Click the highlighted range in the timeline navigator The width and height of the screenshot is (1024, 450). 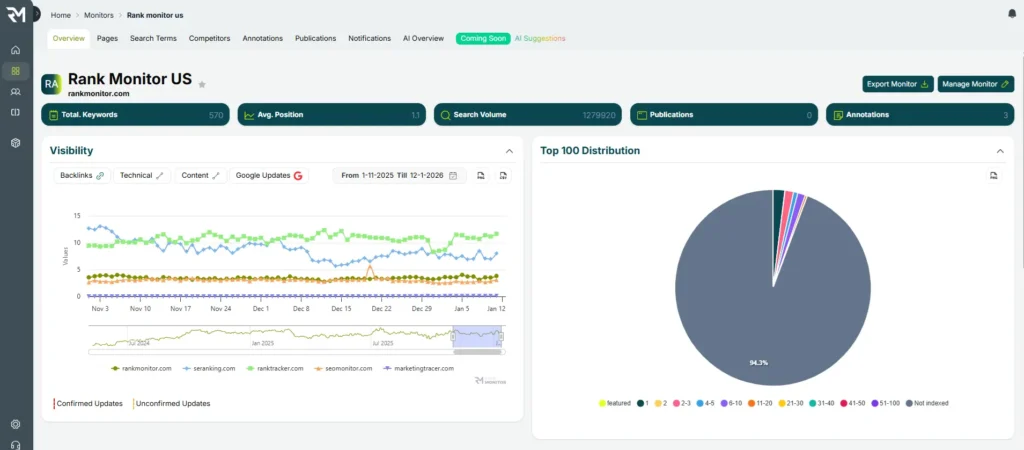[475, 338]
